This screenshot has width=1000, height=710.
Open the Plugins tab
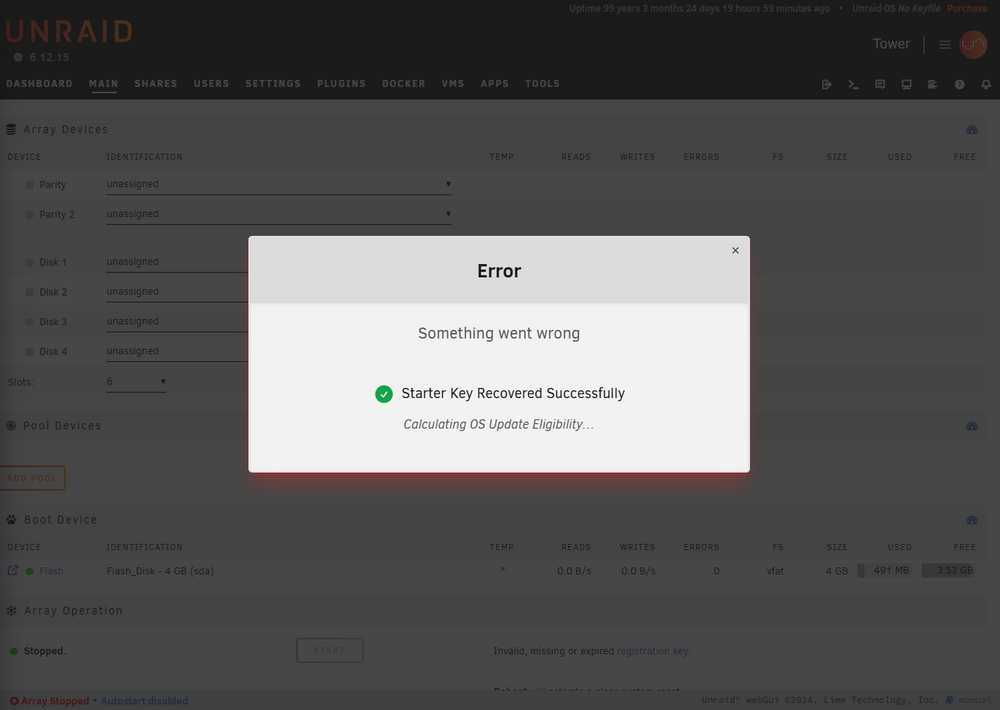[341, 84]
